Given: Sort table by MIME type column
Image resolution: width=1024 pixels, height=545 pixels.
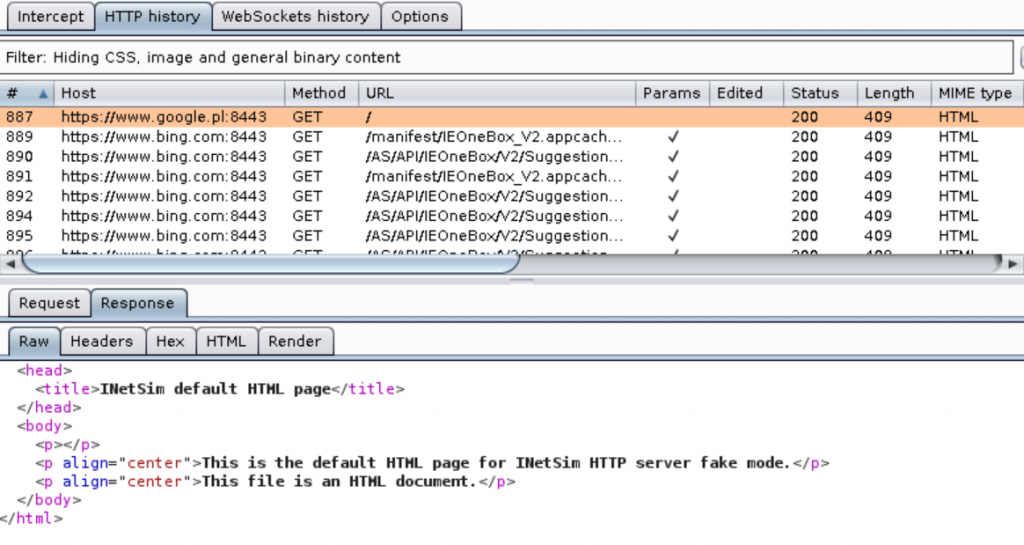Looking at the screenshot, I should point(974,93).
